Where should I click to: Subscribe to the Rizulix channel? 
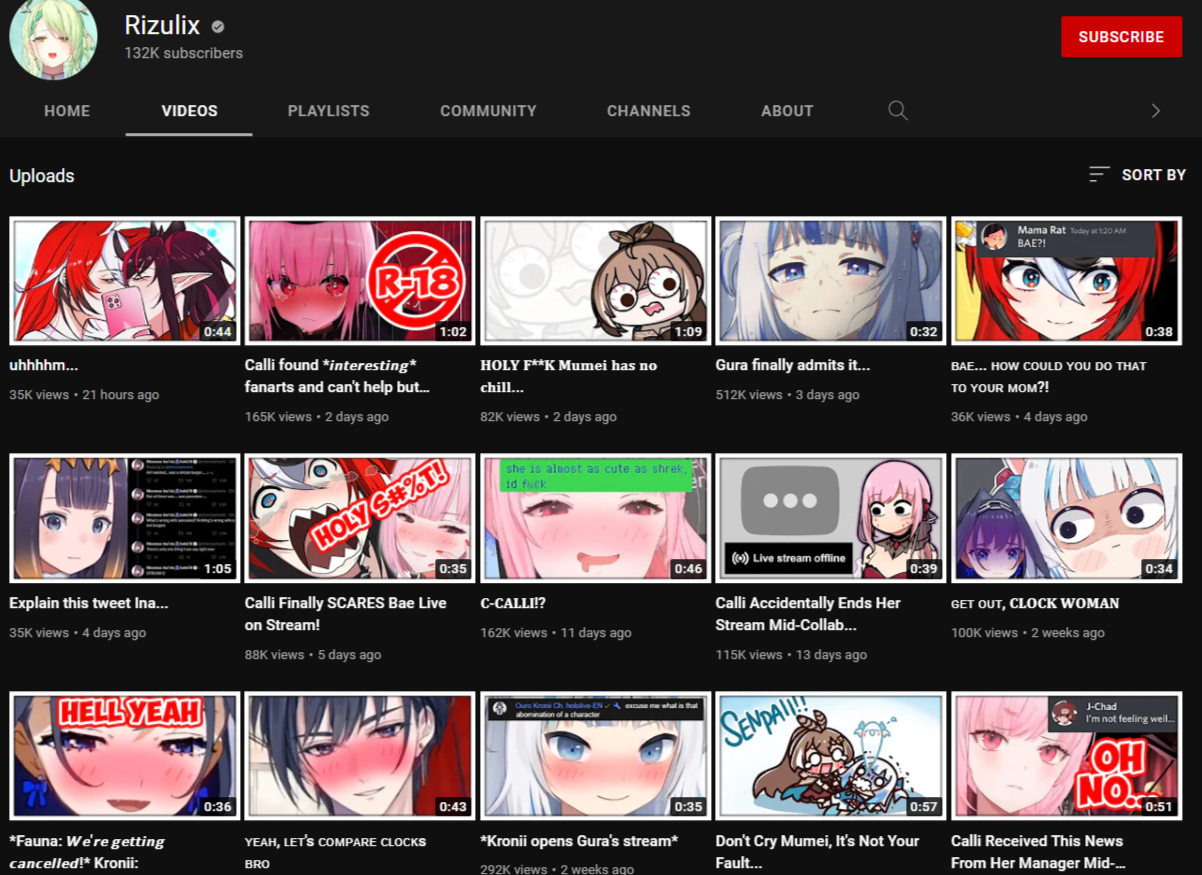coord(1121,37)
